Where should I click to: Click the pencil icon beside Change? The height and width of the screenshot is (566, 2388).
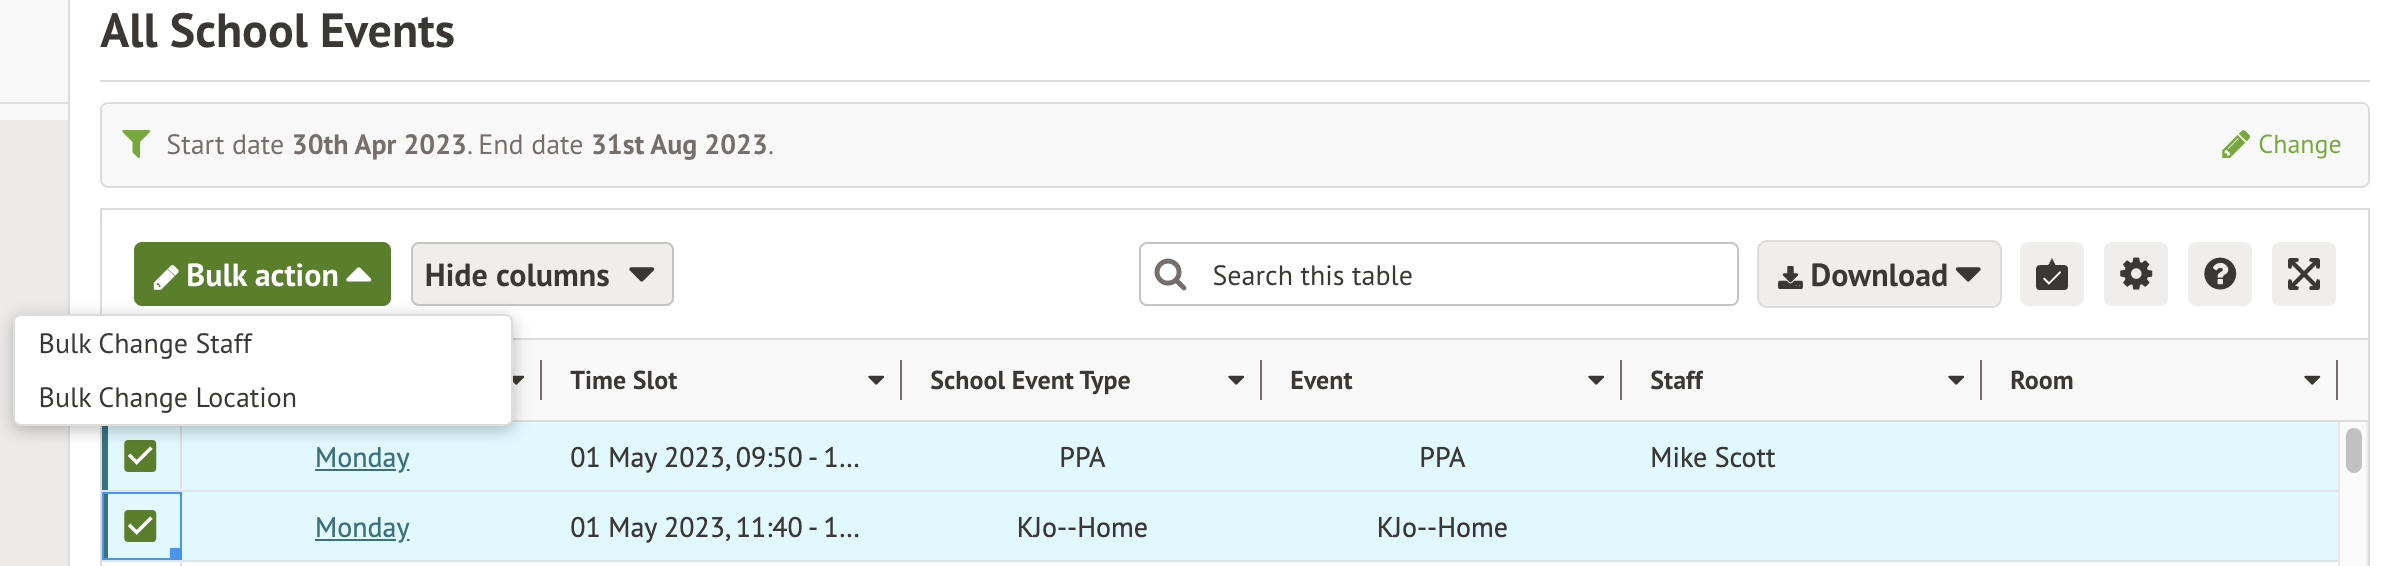coord(2235,146)
